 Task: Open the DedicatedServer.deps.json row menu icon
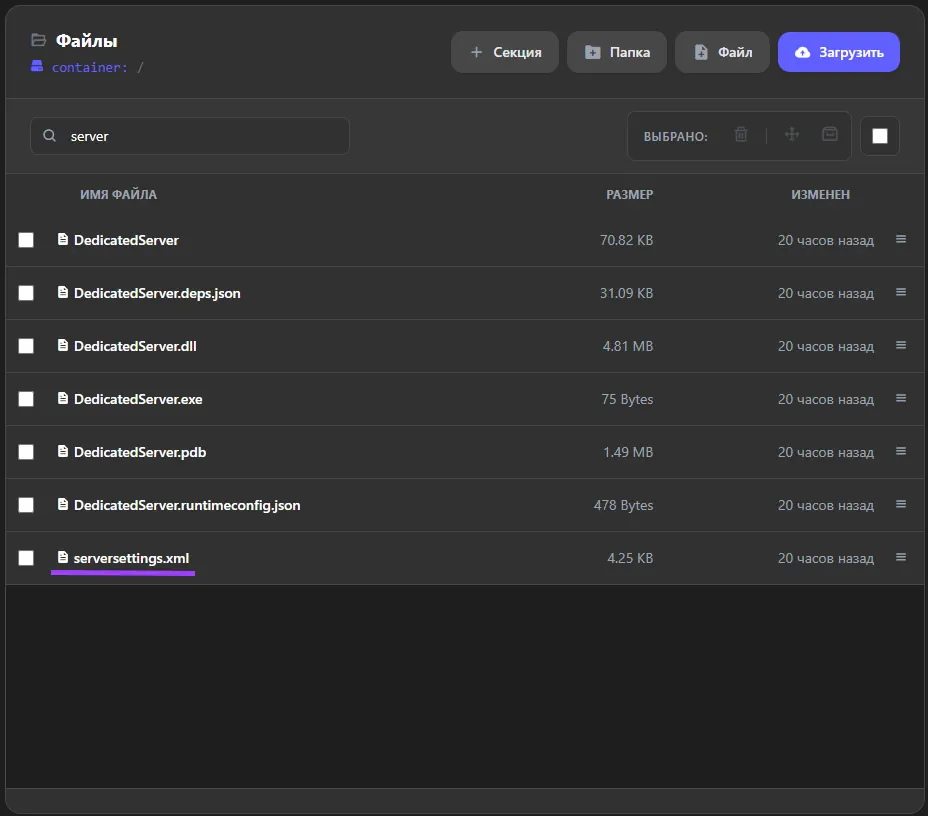click(x=901, y=292)
